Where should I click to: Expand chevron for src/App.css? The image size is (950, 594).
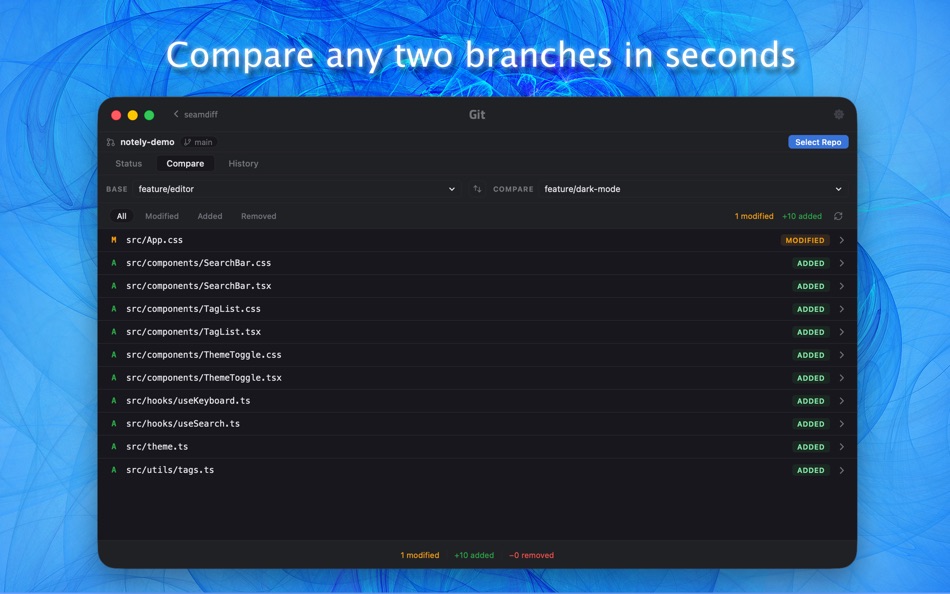coord(842,240)
